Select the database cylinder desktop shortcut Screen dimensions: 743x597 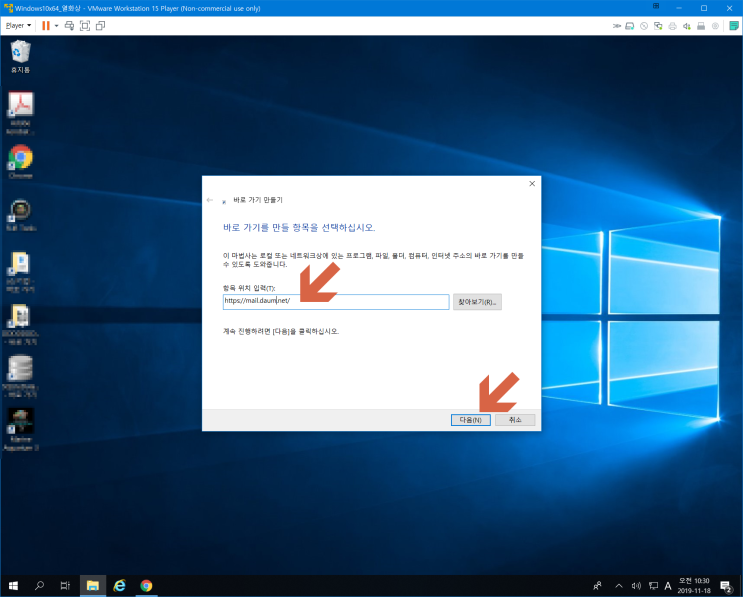pyautogui.click(x=20, y=376)
